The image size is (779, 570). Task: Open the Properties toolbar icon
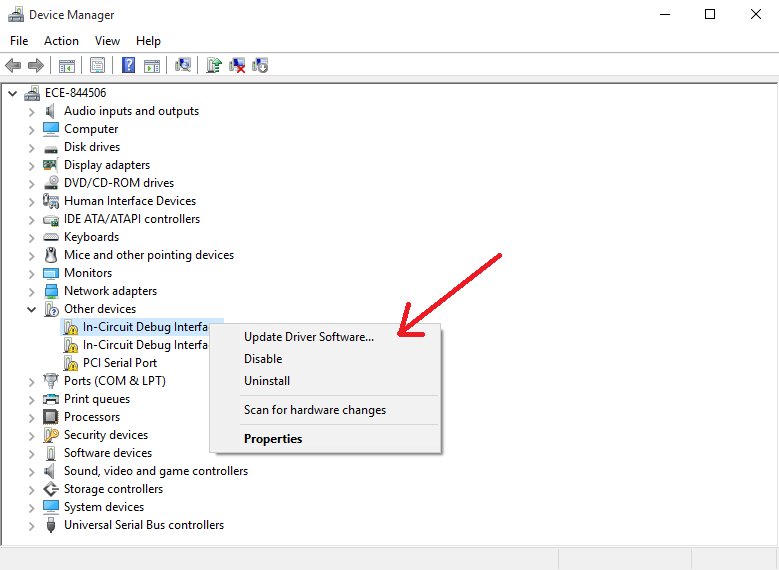click(x=97, y=65)
